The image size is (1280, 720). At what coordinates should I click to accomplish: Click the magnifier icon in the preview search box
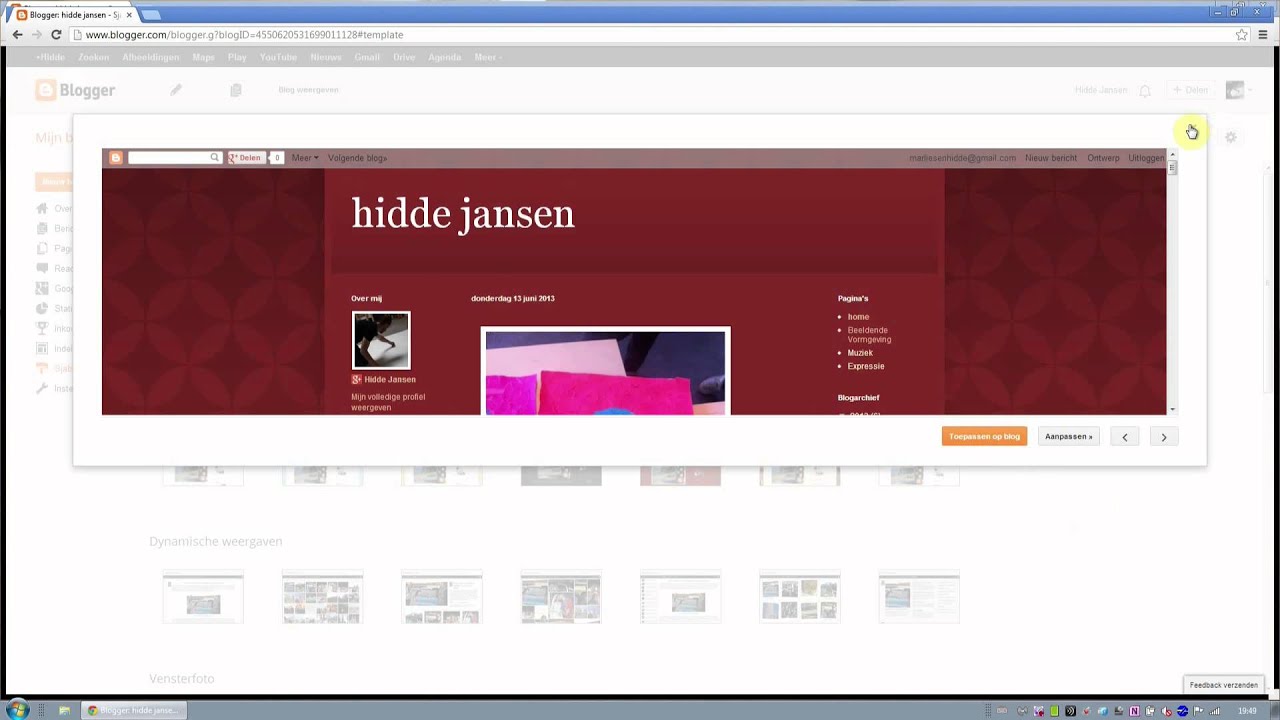pos(214,158)
